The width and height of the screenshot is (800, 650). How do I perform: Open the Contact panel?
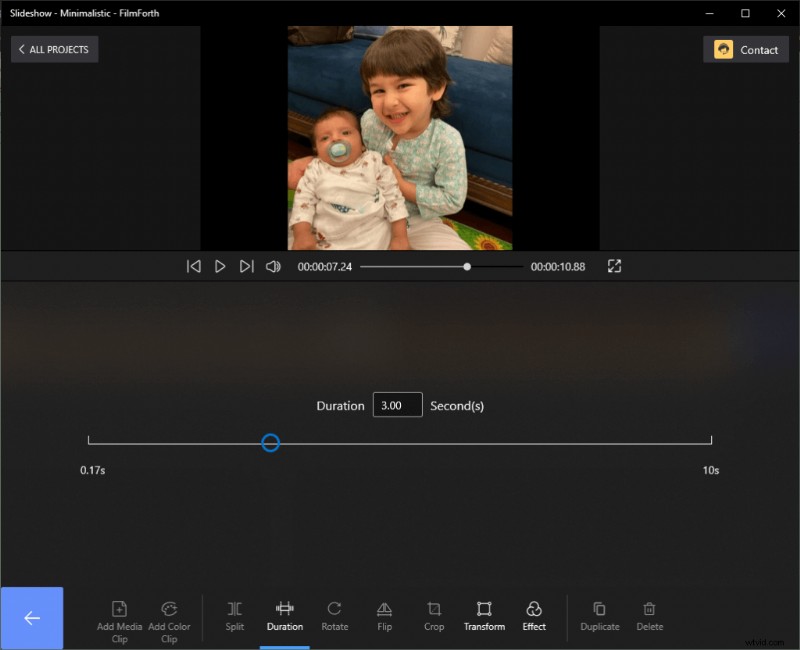pyautogui.click(x=745, y=49)
